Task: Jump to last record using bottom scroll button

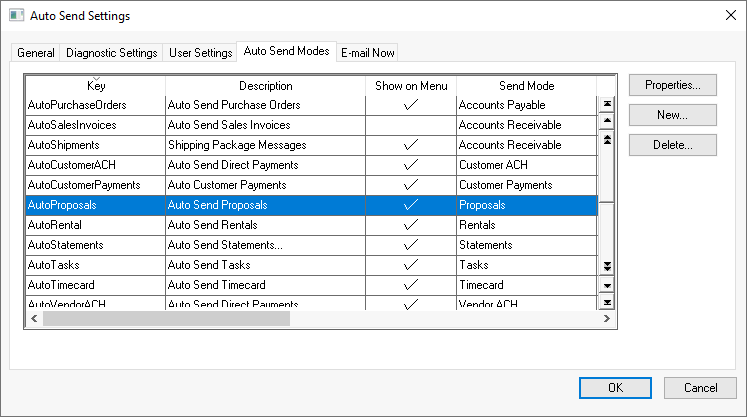Action: (606, 302)
